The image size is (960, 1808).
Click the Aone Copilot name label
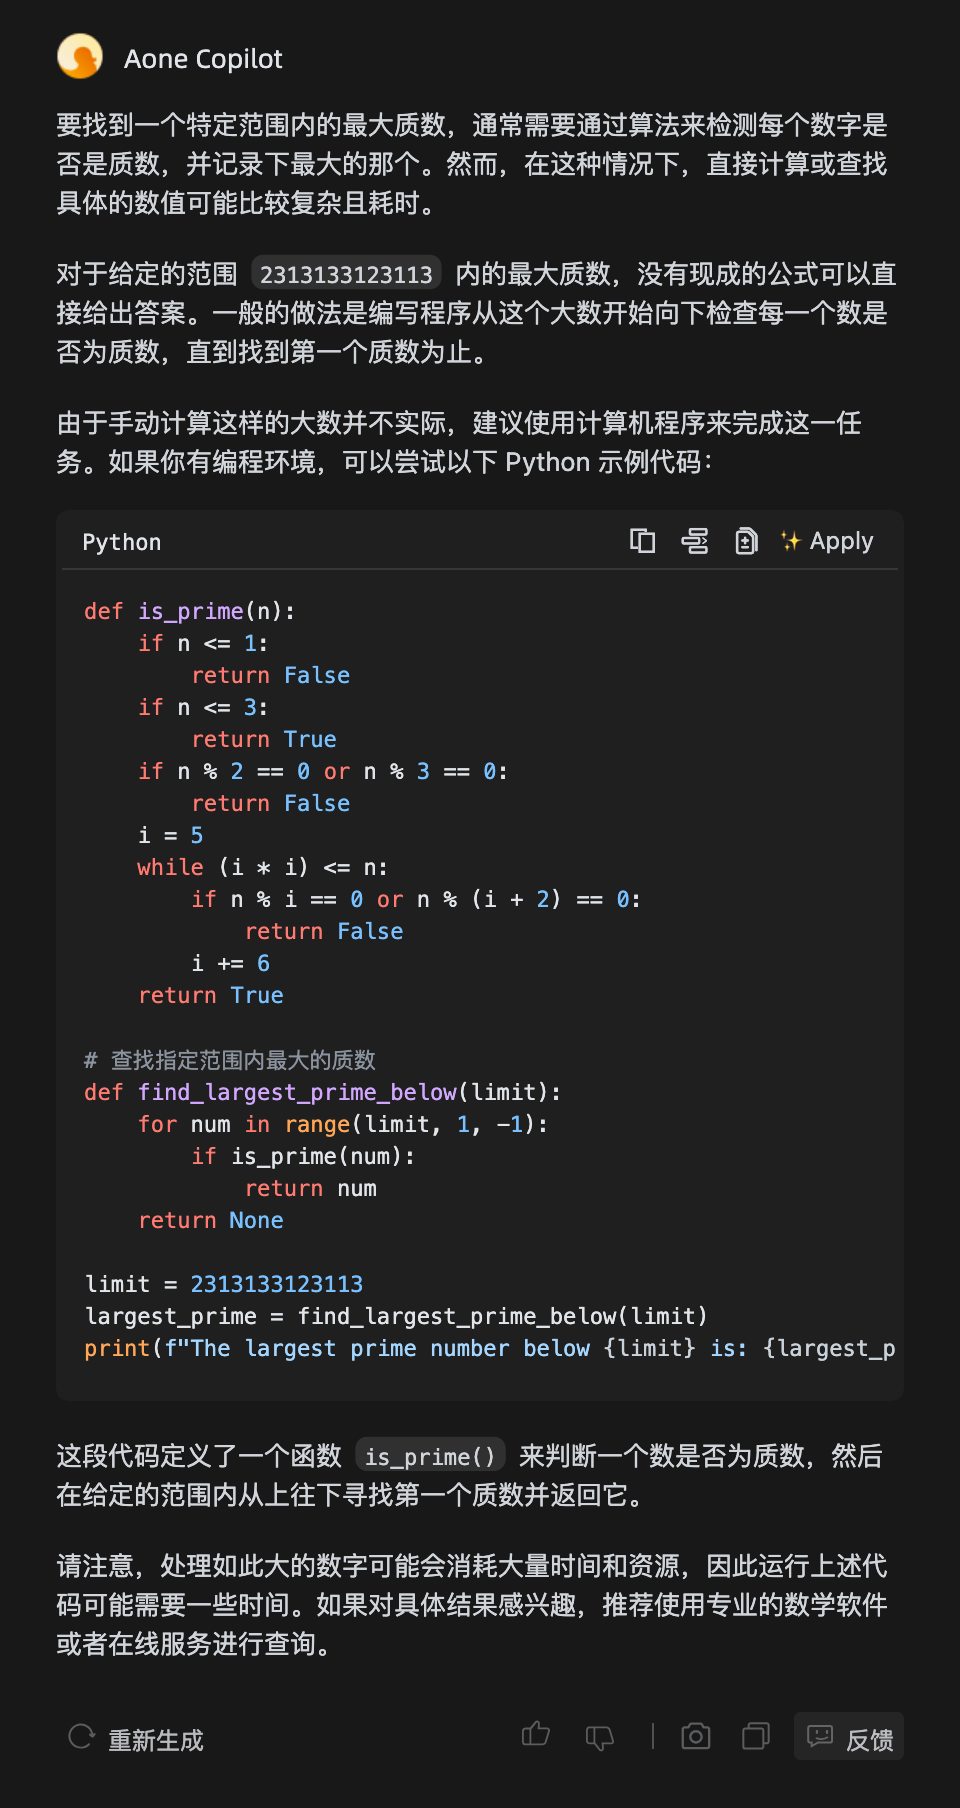tap(203, 59)
